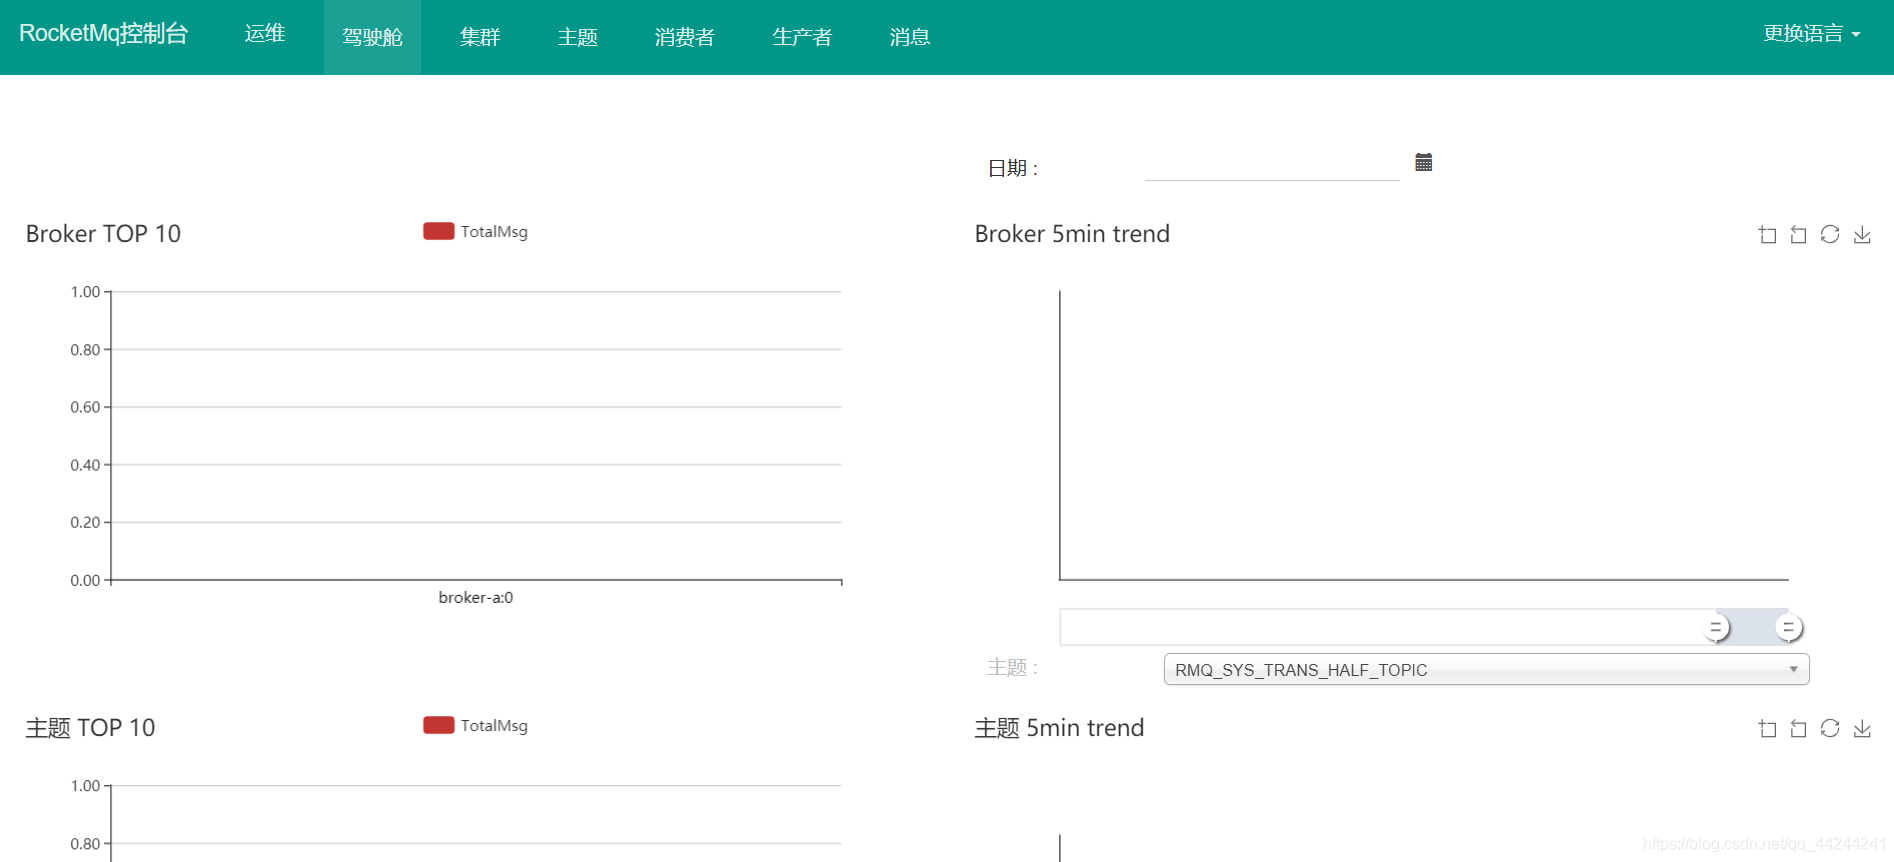The width and height of the screenshot is (1894, 862).
Task: Click restore refresh icon in 主题 5min trend
Action: click(x=1830, y=728)
